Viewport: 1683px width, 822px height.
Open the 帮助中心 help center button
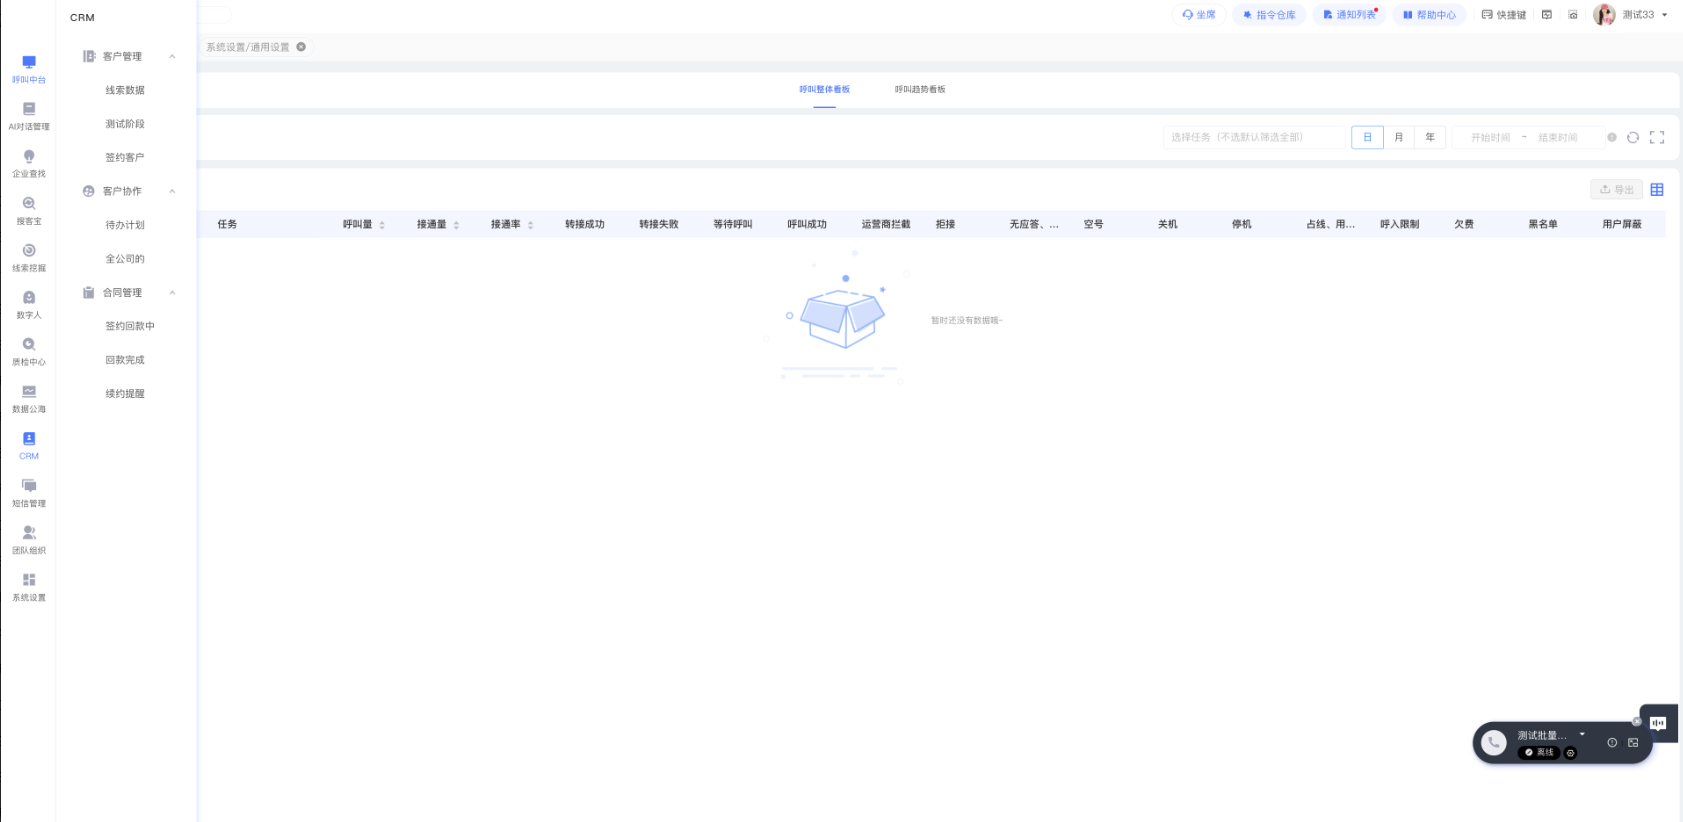[1429, 15]
